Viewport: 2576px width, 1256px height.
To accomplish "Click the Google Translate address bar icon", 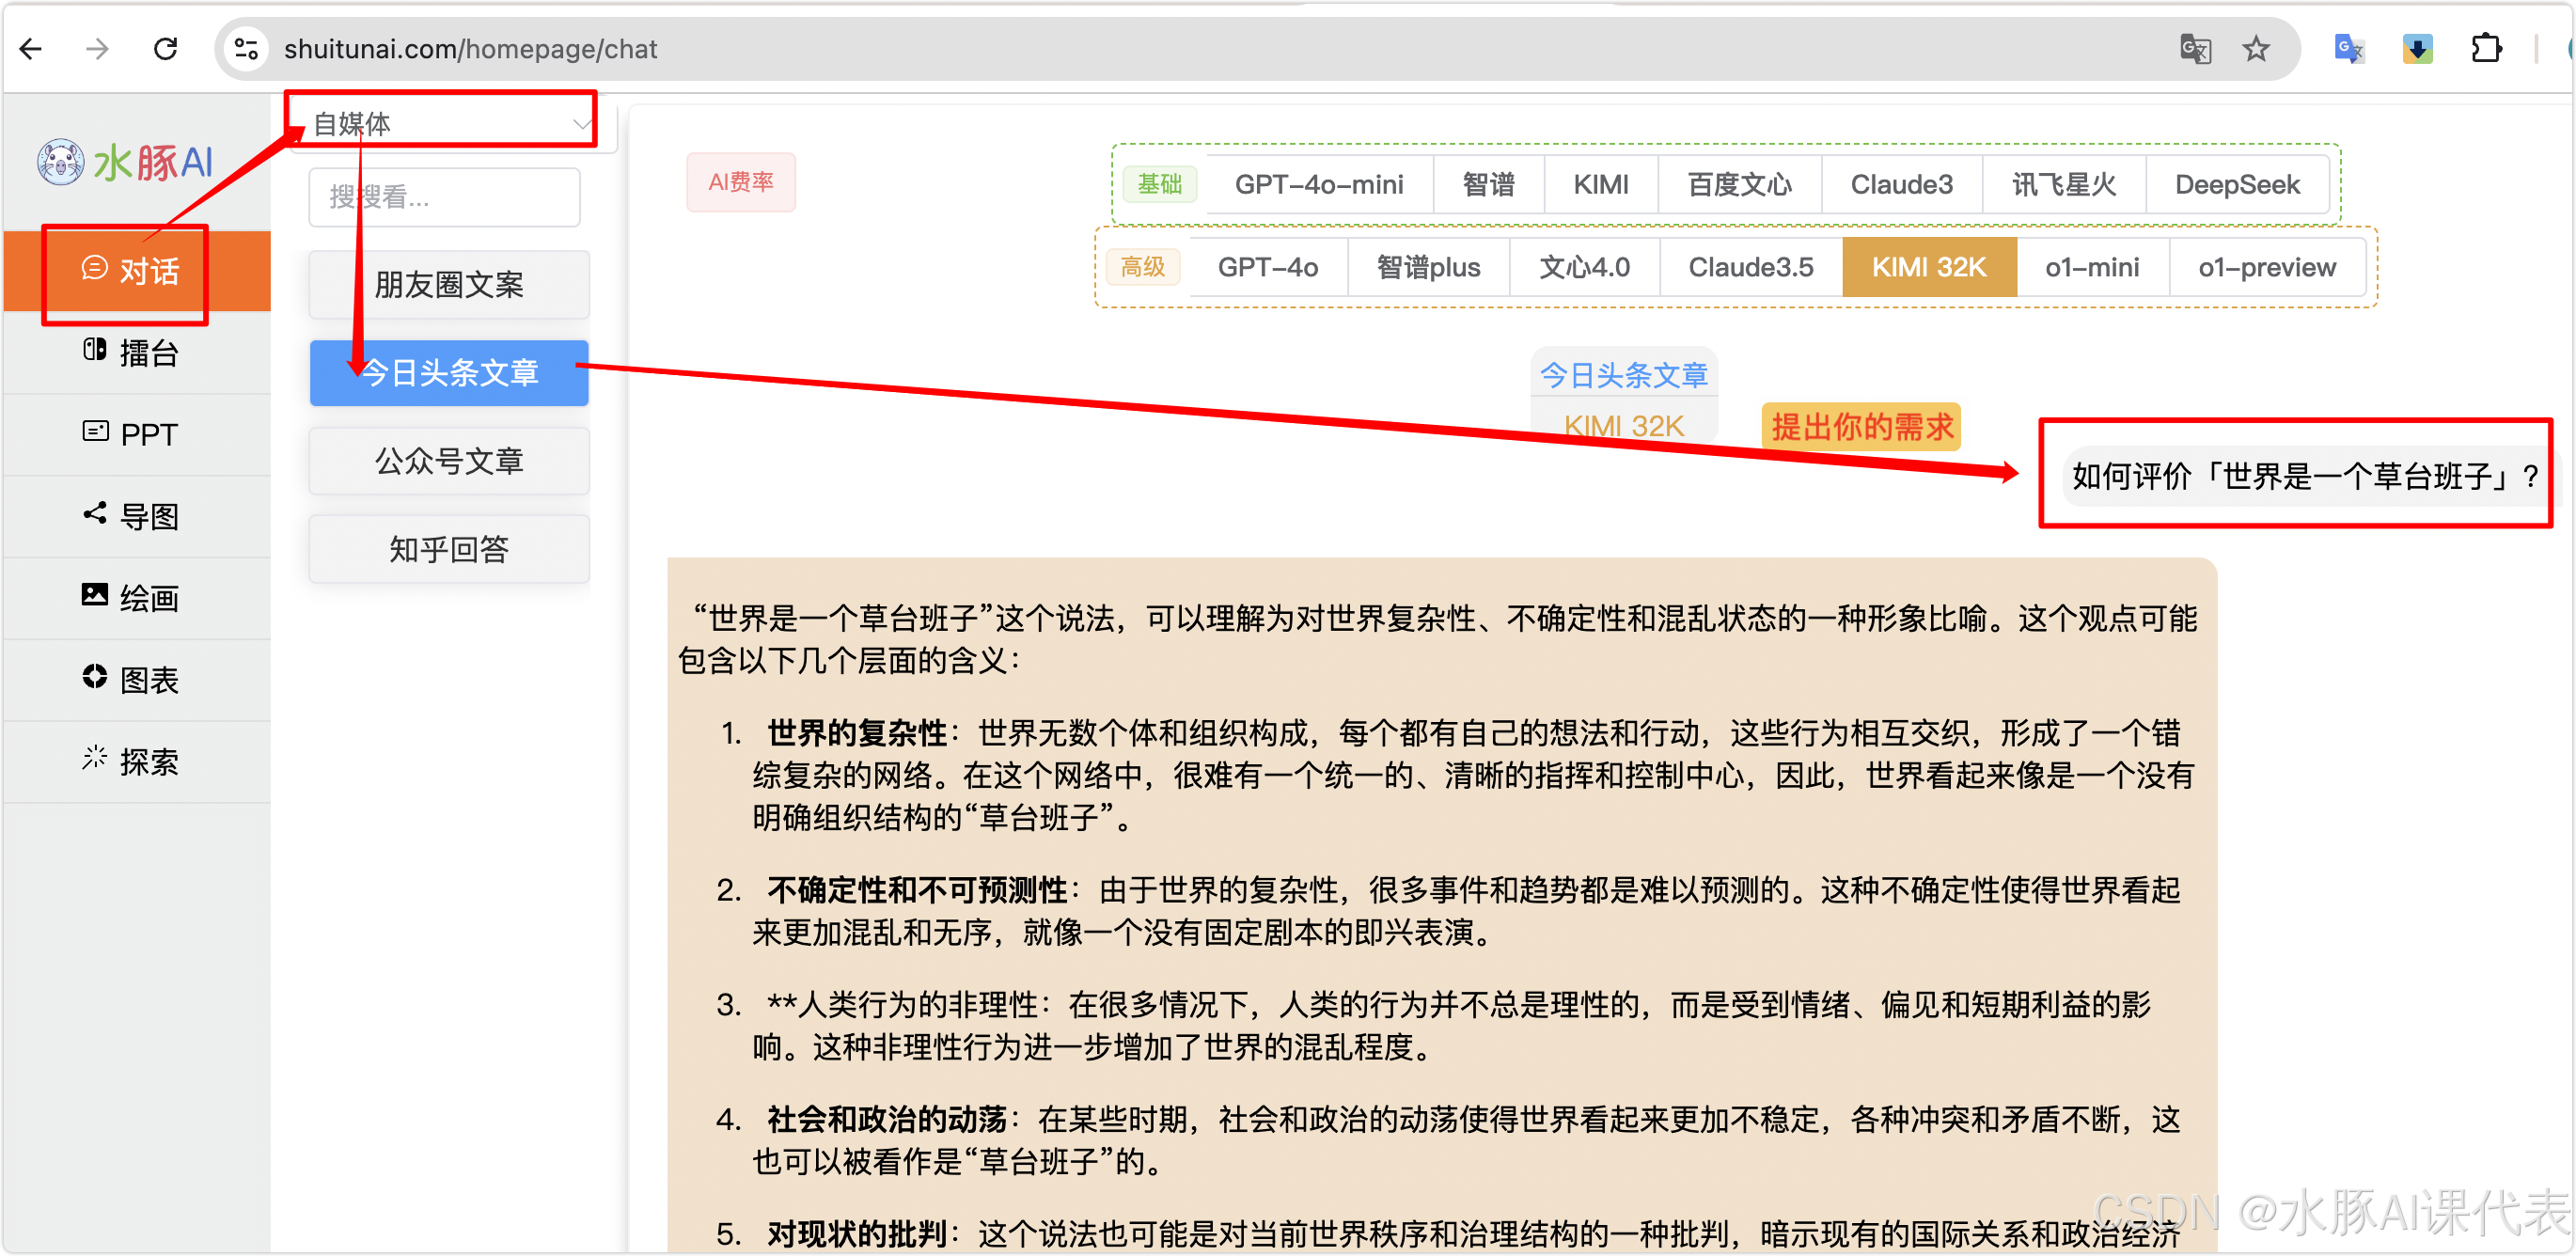I will coord(2195,48).
